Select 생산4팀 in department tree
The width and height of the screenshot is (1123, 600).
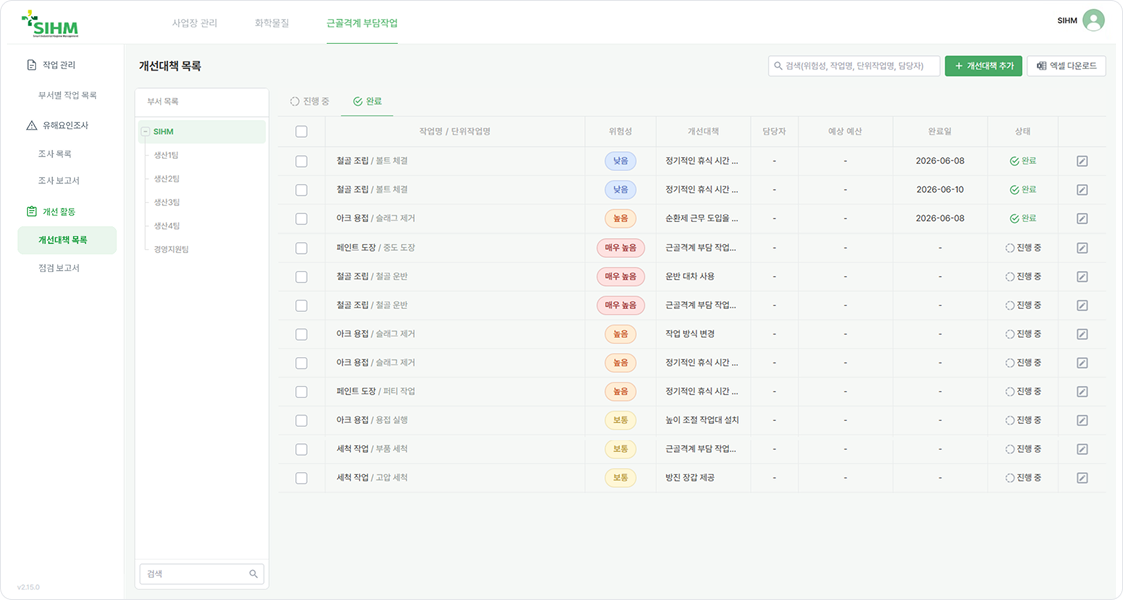166,226
